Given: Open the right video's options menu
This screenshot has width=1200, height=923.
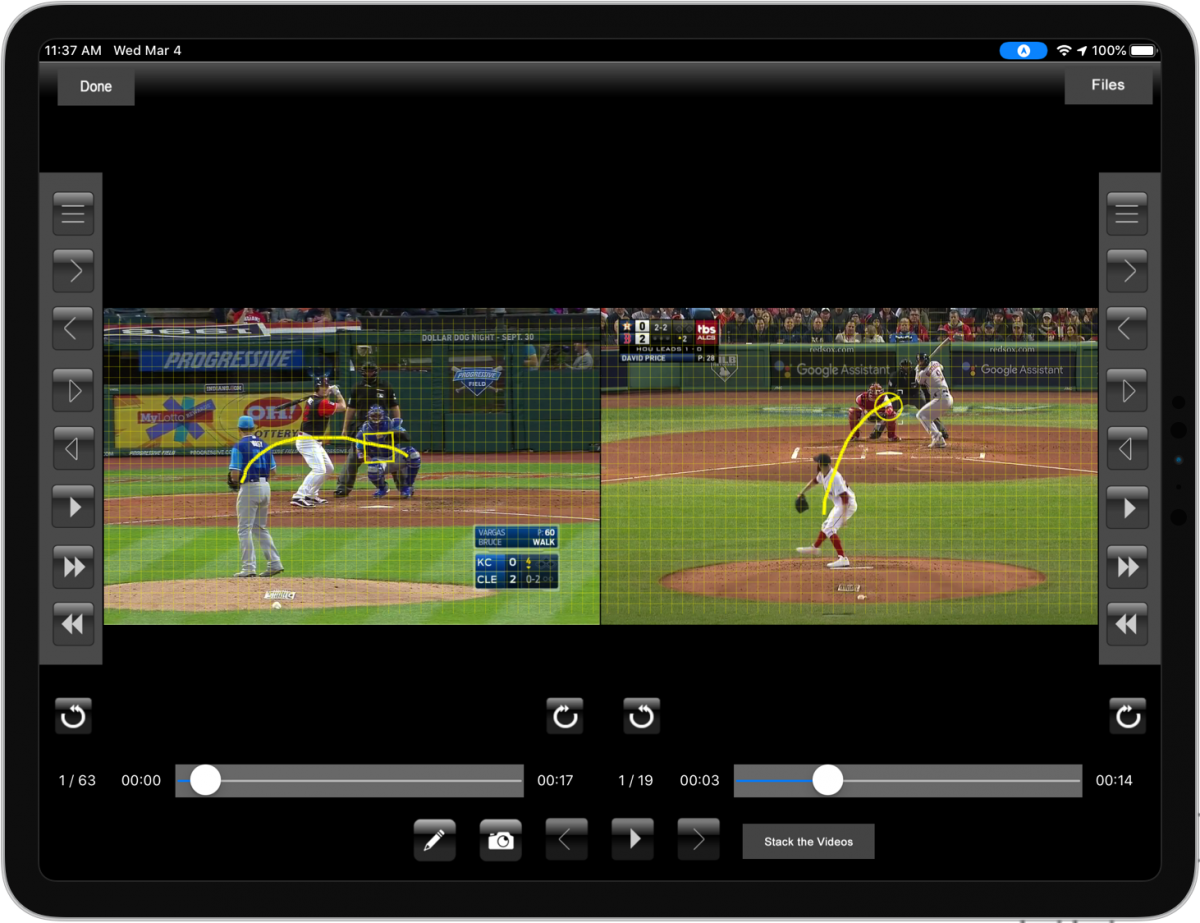Looking at the screenshot, I should tap(1126, 212).
